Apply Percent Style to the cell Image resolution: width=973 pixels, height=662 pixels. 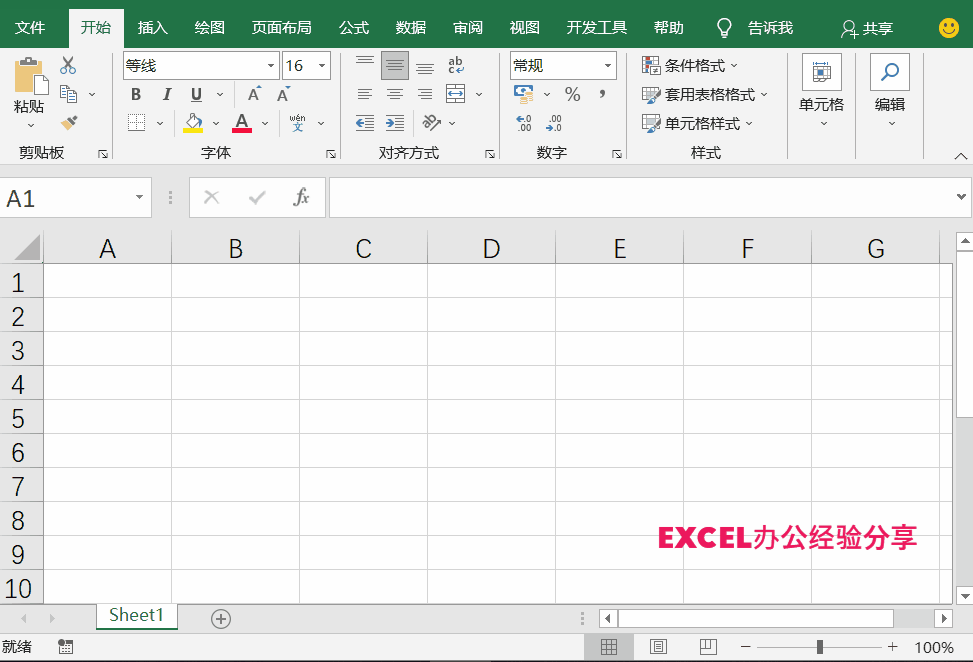[573, 93]
